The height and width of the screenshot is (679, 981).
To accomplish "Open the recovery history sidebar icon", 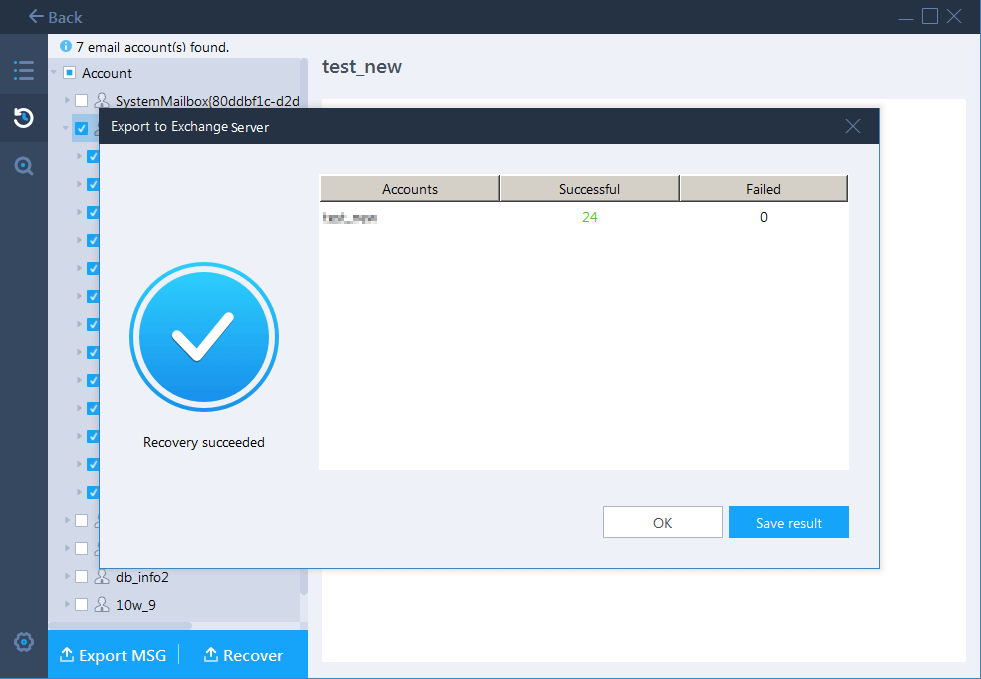I will click(24, 118).
